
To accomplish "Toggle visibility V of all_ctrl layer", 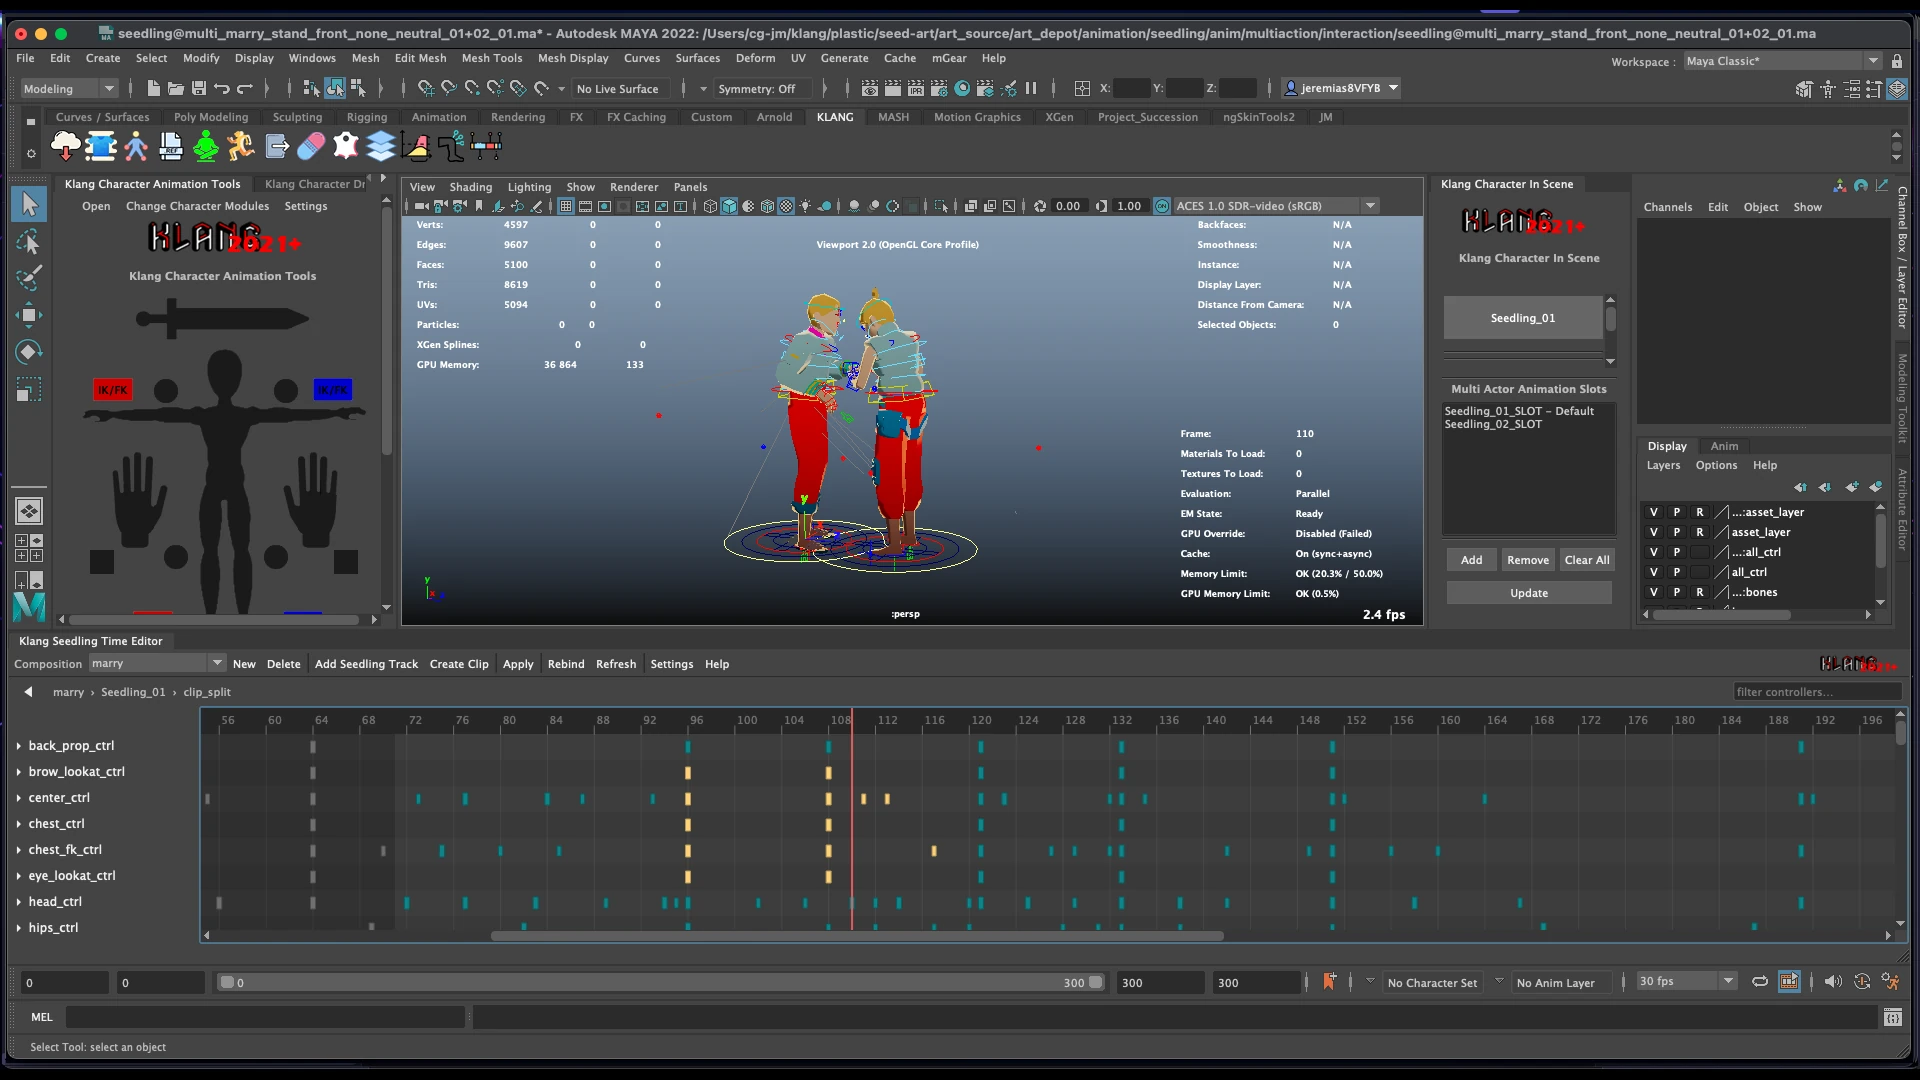I will click(x=1653, y=573).
